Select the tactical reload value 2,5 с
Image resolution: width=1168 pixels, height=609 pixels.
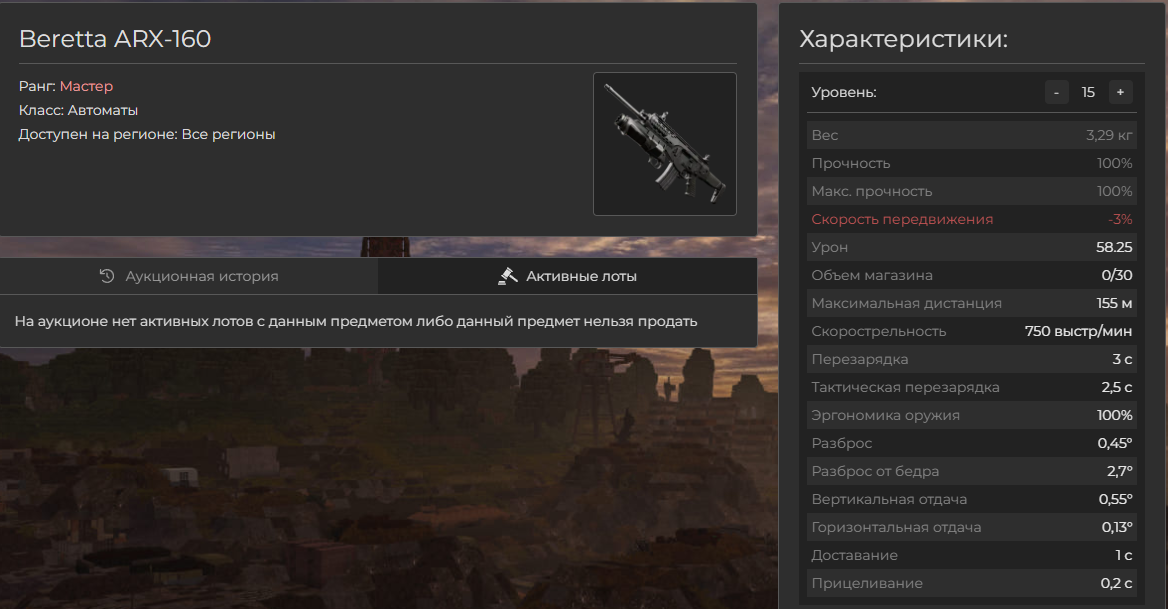pyautogui.click(x=1117, y=387)
